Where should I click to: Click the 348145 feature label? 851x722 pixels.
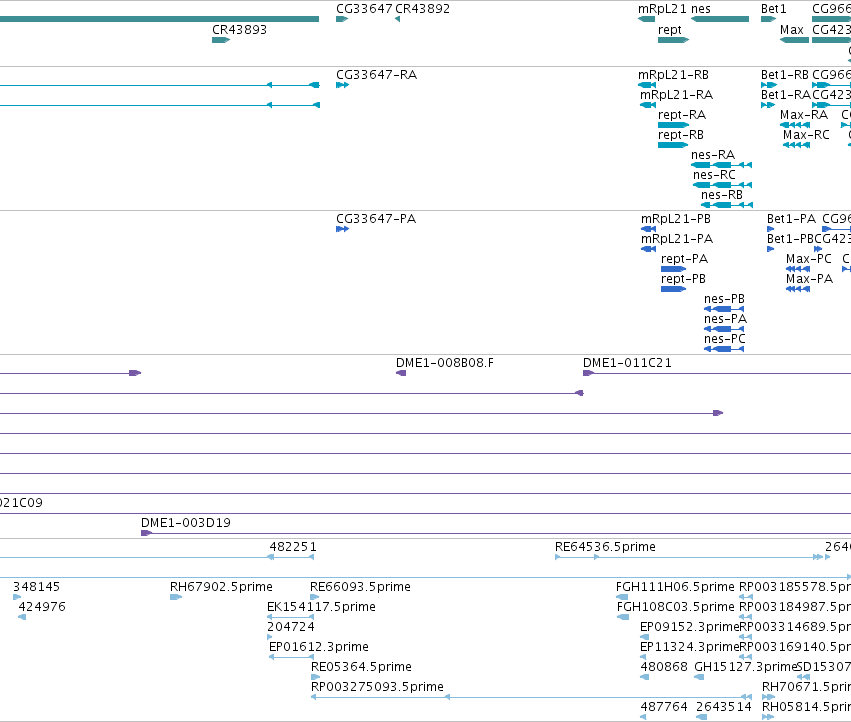tap(36, 587)
